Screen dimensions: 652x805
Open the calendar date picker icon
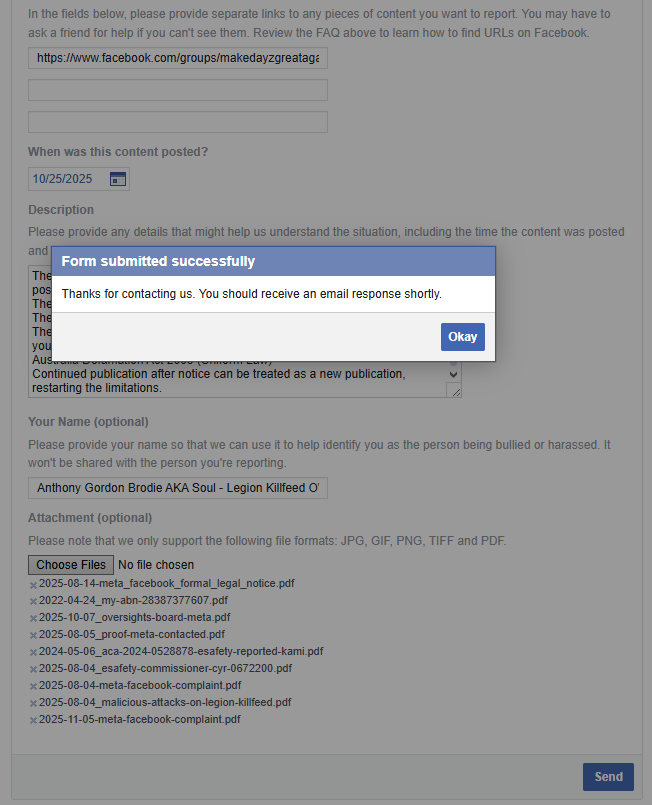[x=118, y=179]
